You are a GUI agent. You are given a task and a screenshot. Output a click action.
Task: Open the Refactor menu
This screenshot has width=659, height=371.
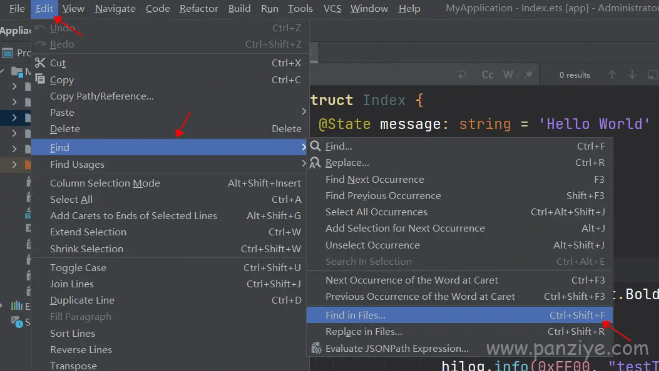198,8
